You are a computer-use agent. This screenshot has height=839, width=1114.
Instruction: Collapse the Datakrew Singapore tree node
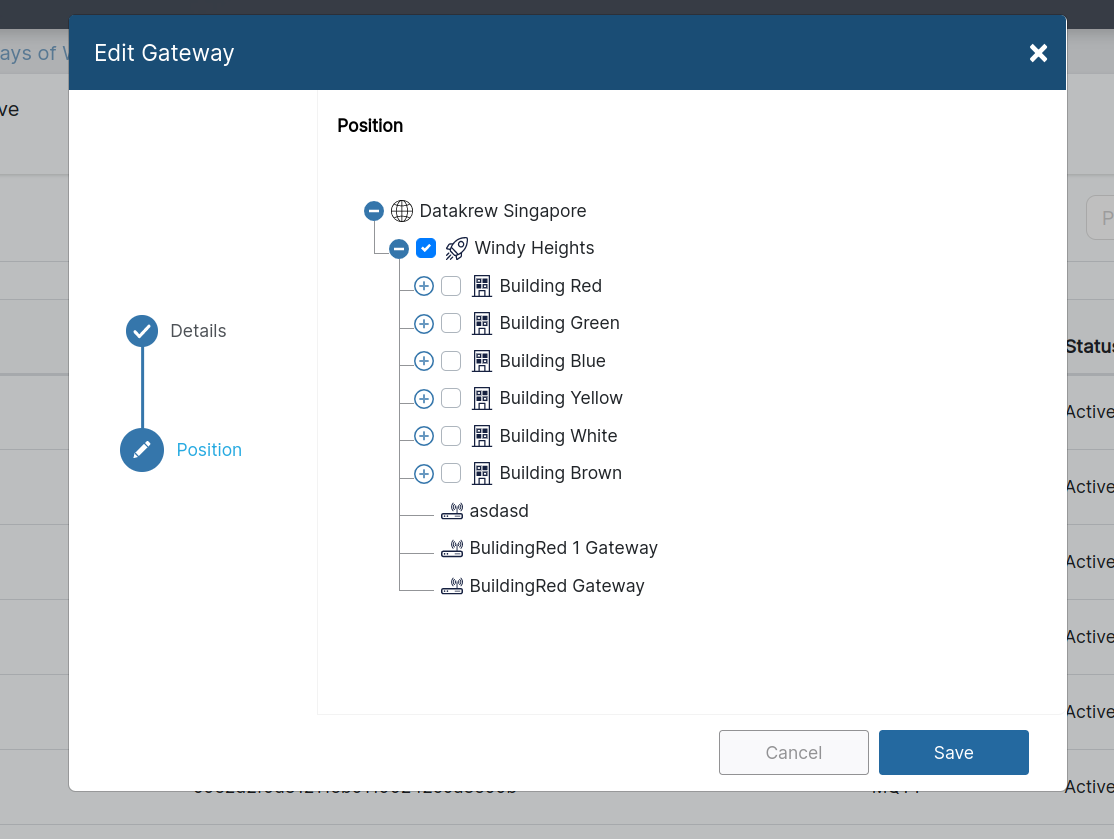[x=373, y=210]
